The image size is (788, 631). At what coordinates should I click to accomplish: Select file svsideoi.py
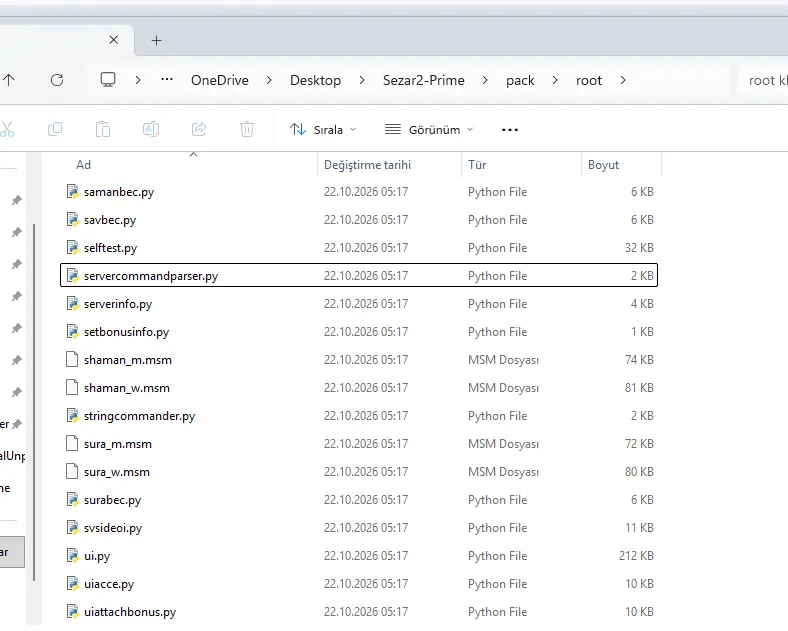[x=359, y=528]
